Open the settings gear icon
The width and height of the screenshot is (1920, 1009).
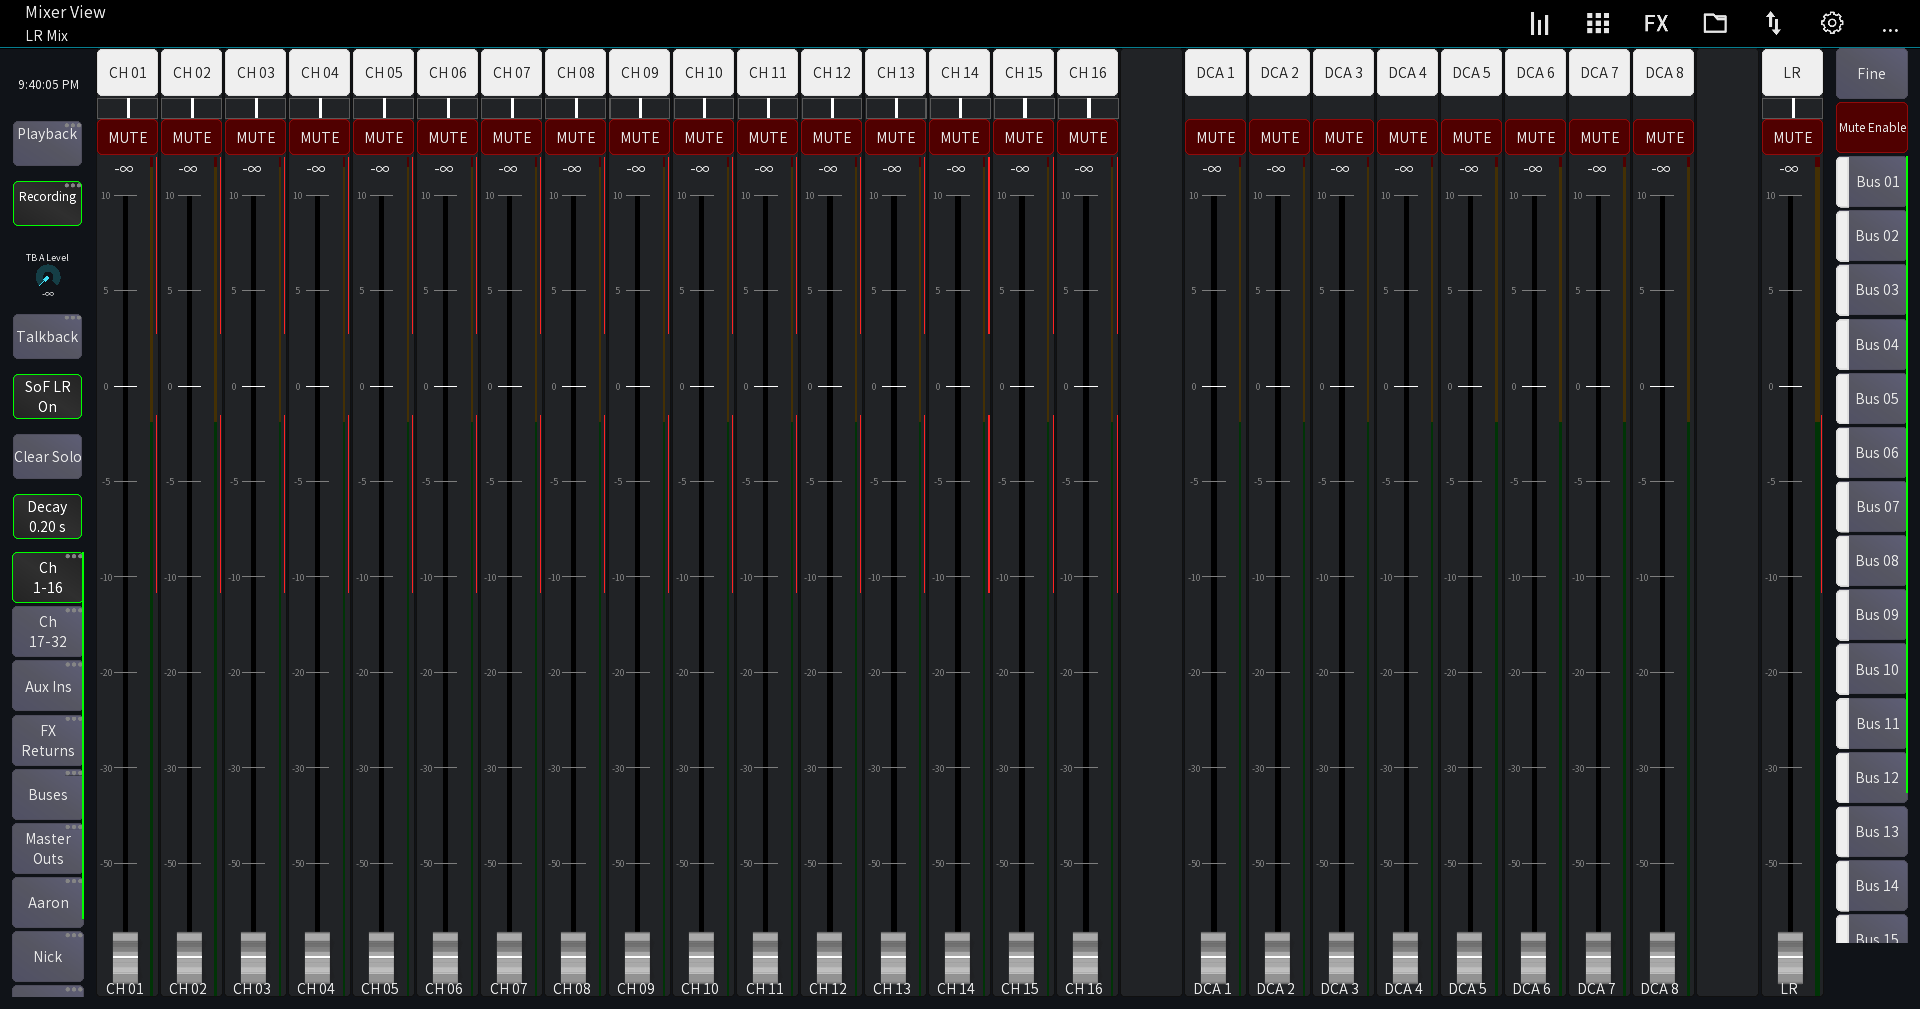(x=1831, y=22)
